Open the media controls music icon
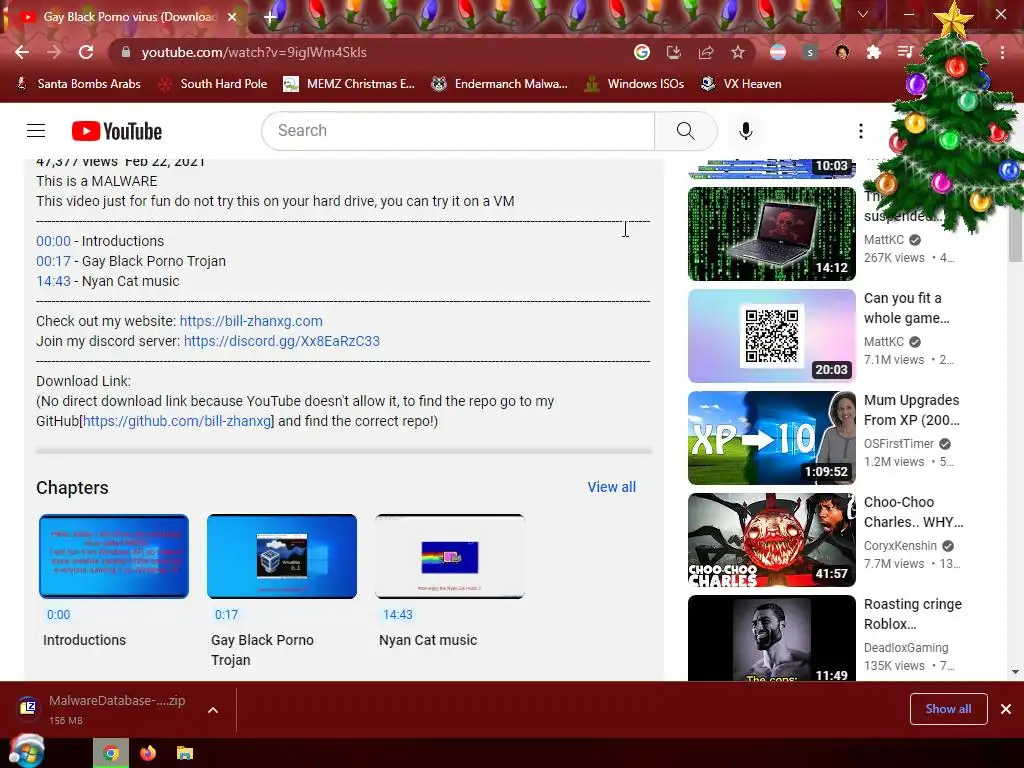Viewport: 1024px width, 768px height. (905, 52)
